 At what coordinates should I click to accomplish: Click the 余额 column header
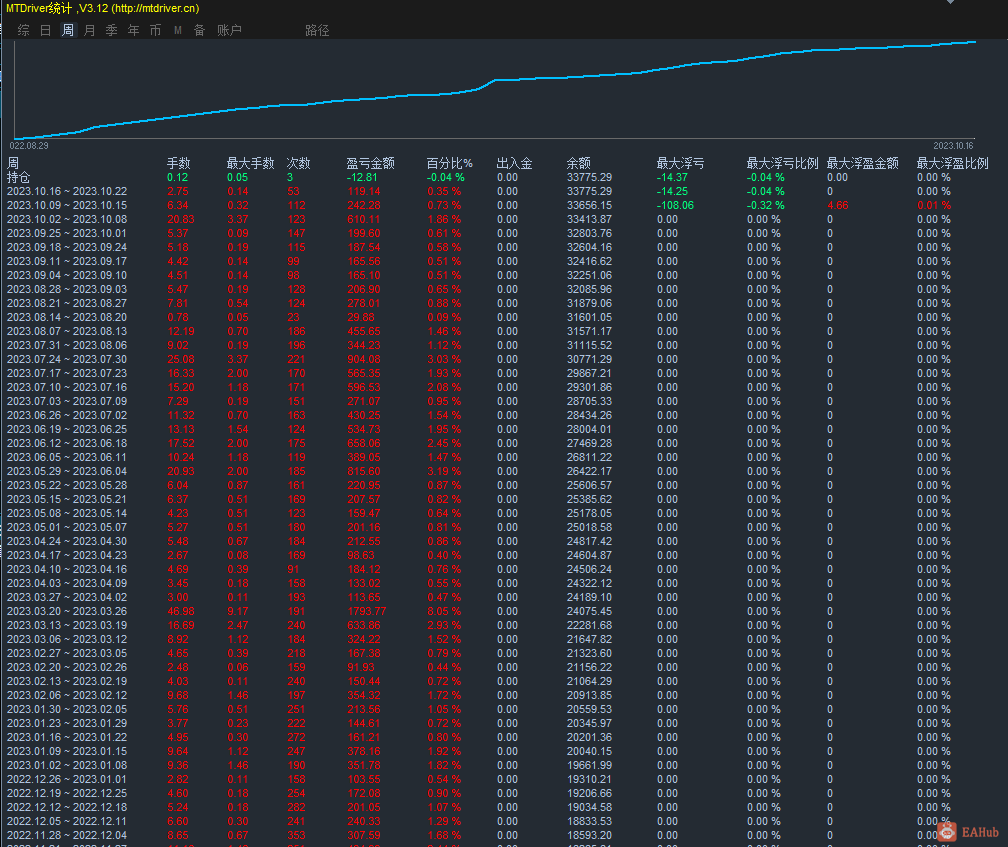[x=579, y=163]
